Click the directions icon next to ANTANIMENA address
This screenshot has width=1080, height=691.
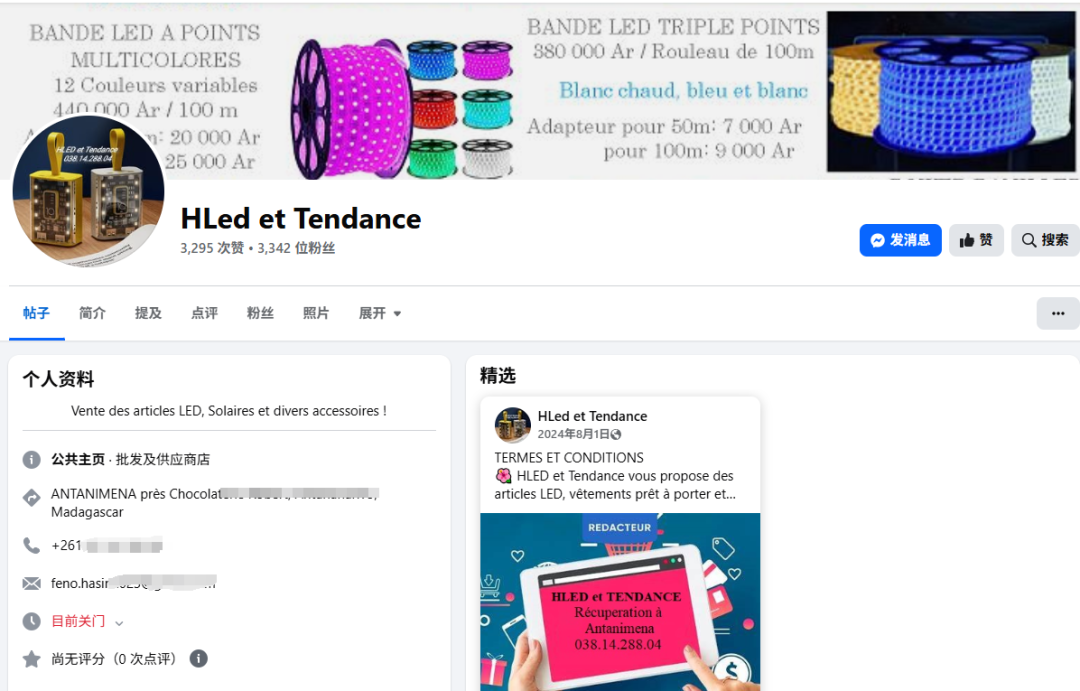(32, 497)
